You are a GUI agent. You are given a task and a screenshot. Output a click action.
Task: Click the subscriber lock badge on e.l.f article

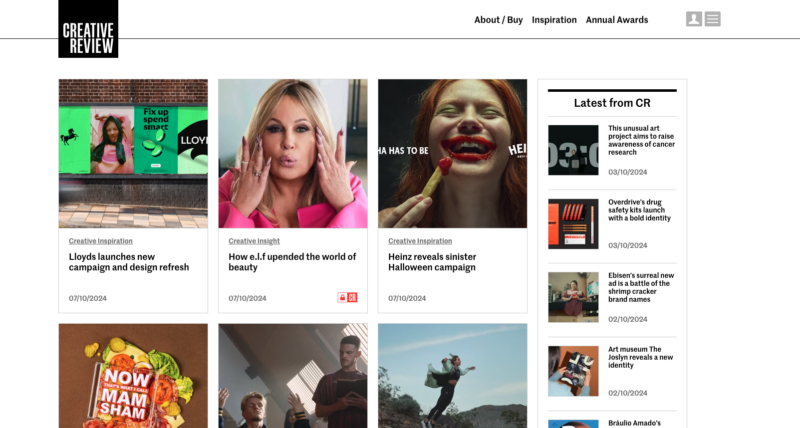[x=347, y=297]
